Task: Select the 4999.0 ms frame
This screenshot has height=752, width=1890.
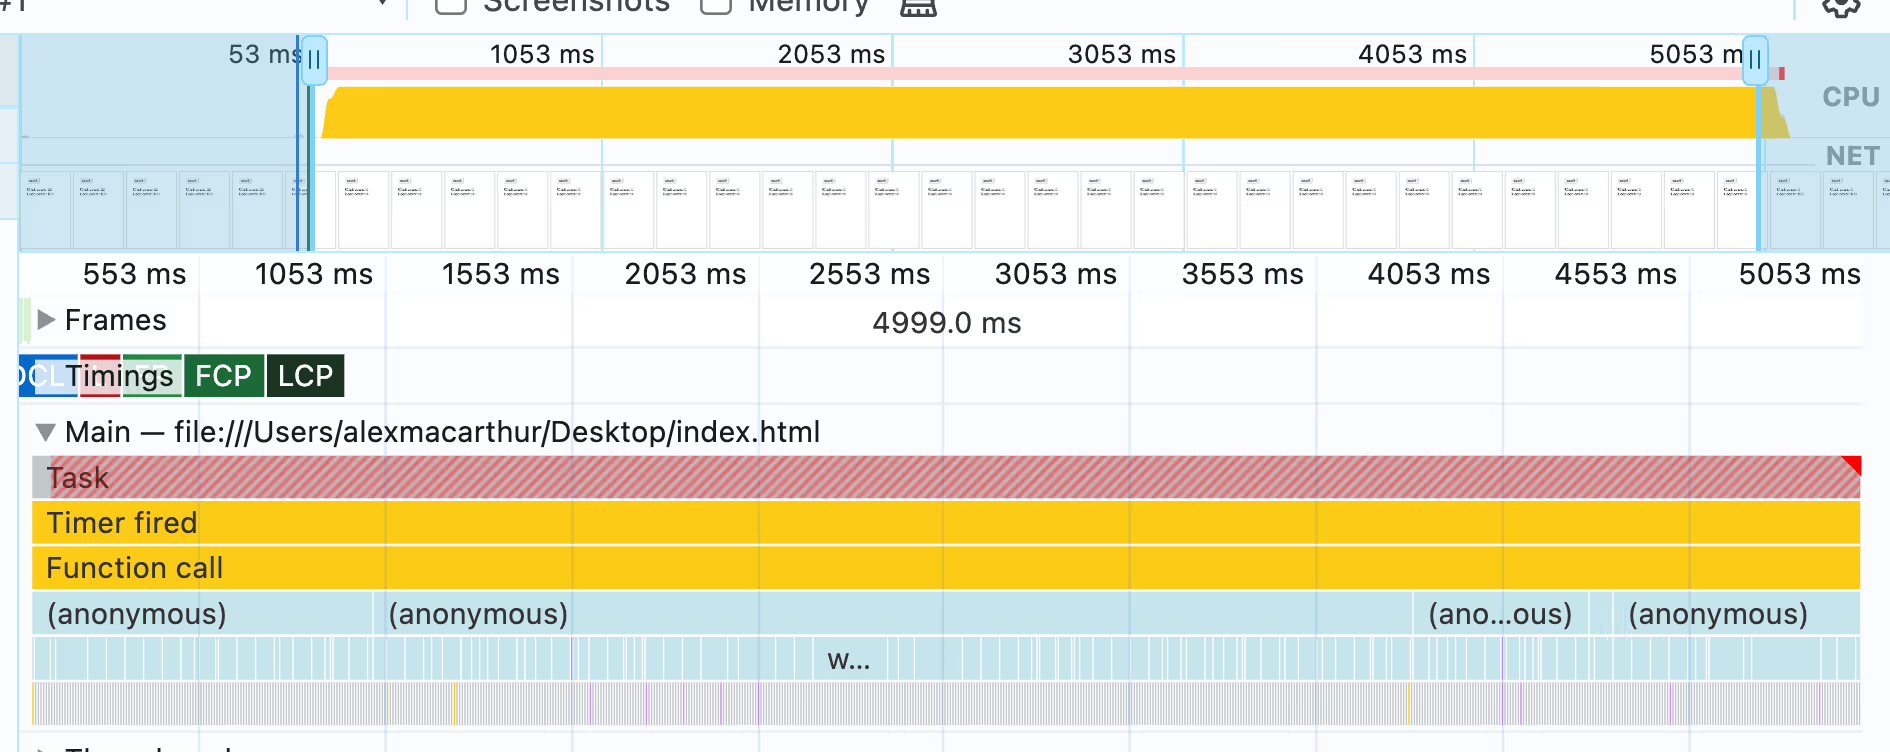Action: pyautogui.click(x=946, y=323)
